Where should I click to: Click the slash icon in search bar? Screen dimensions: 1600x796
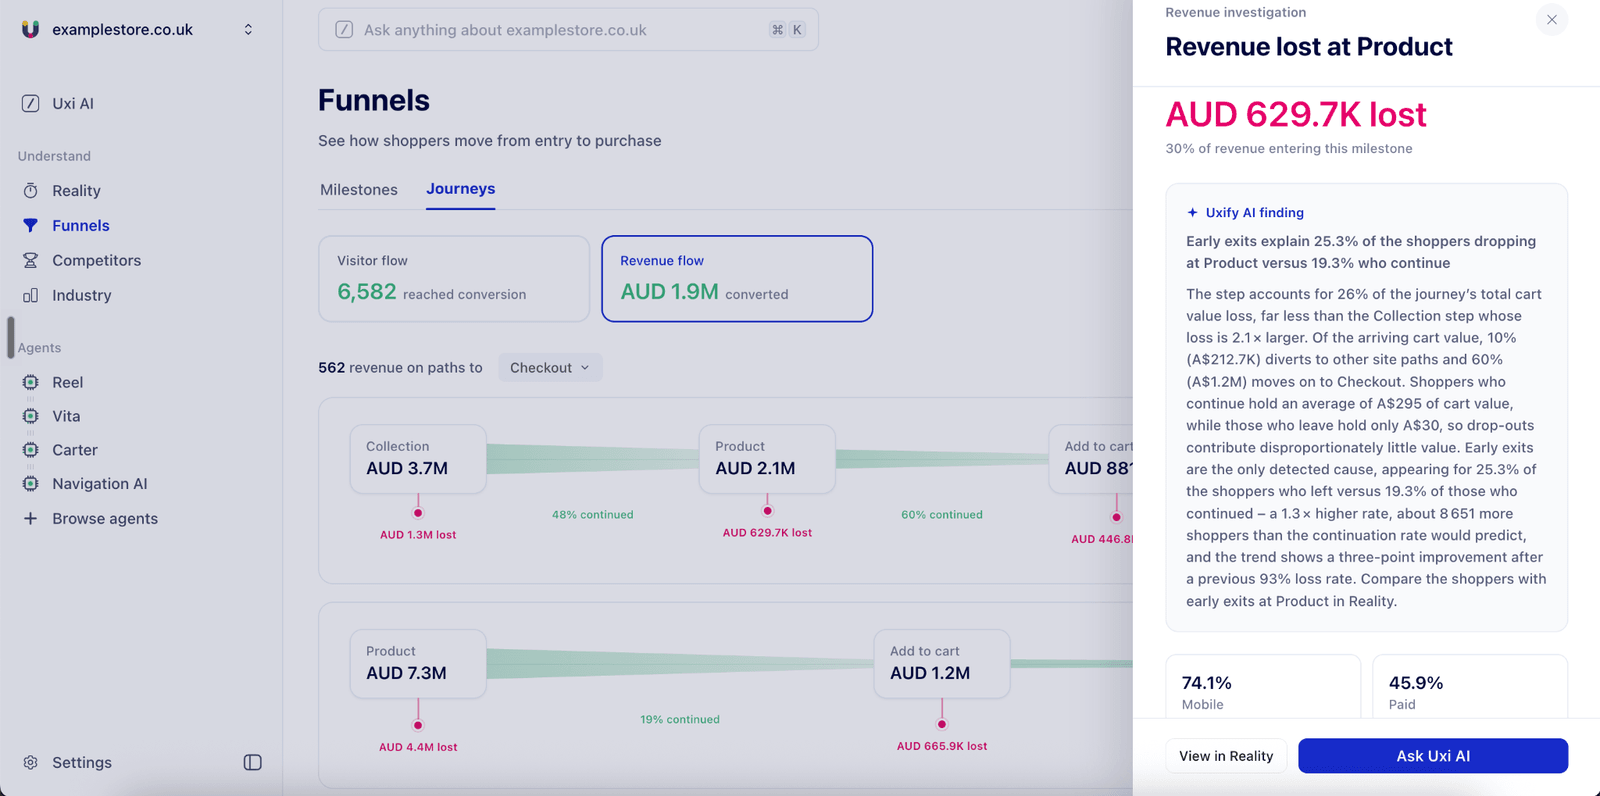(344, 30)
